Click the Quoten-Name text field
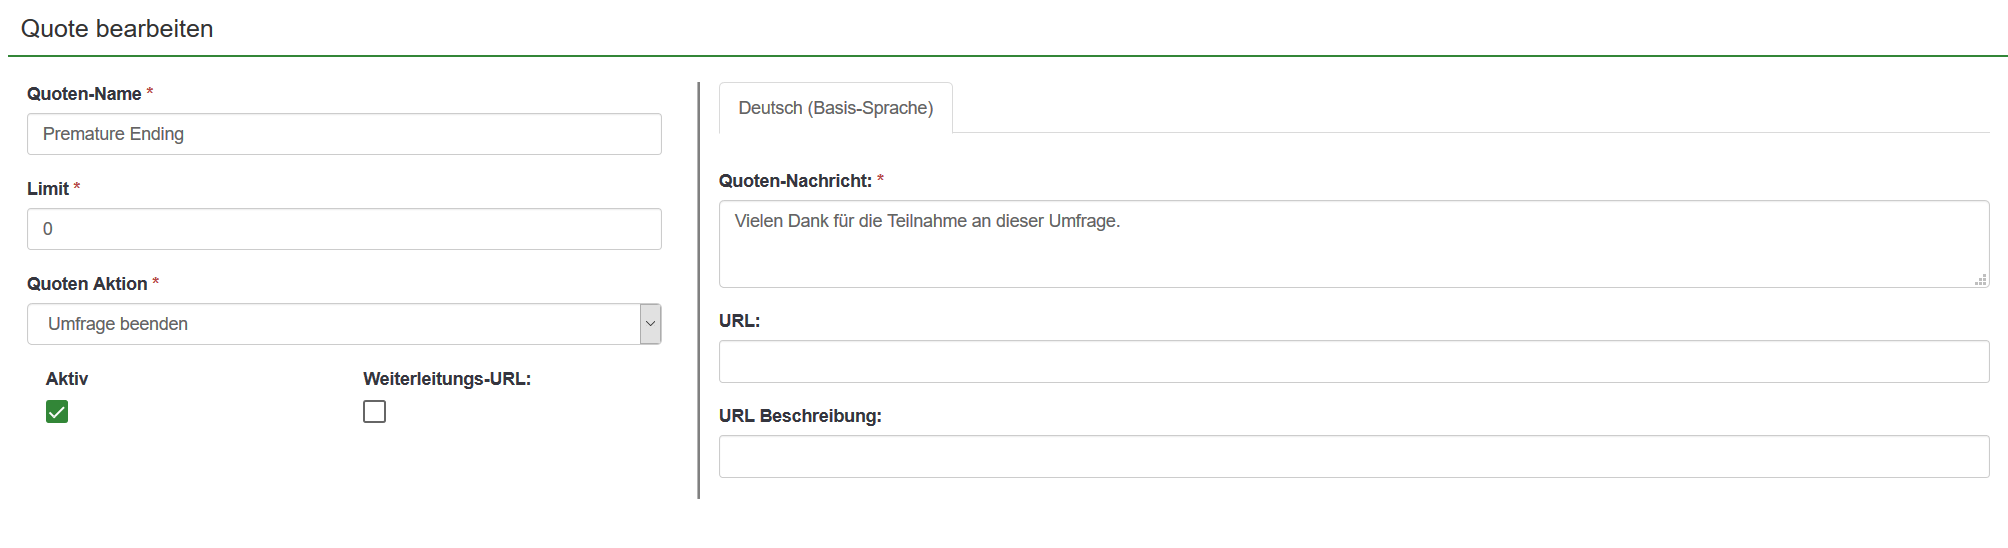2008x548 pixels. pos(344,134)
